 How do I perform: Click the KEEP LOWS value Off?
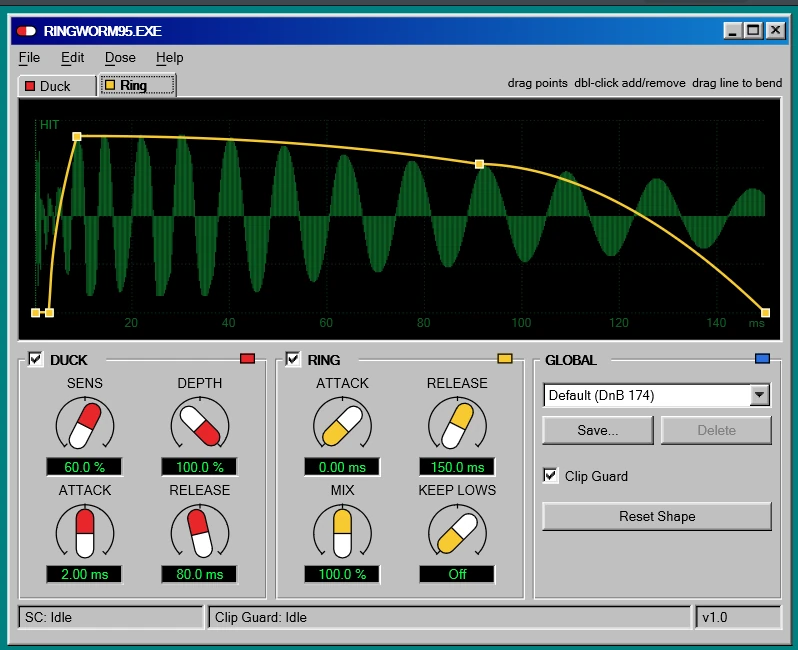pos(457,574)
